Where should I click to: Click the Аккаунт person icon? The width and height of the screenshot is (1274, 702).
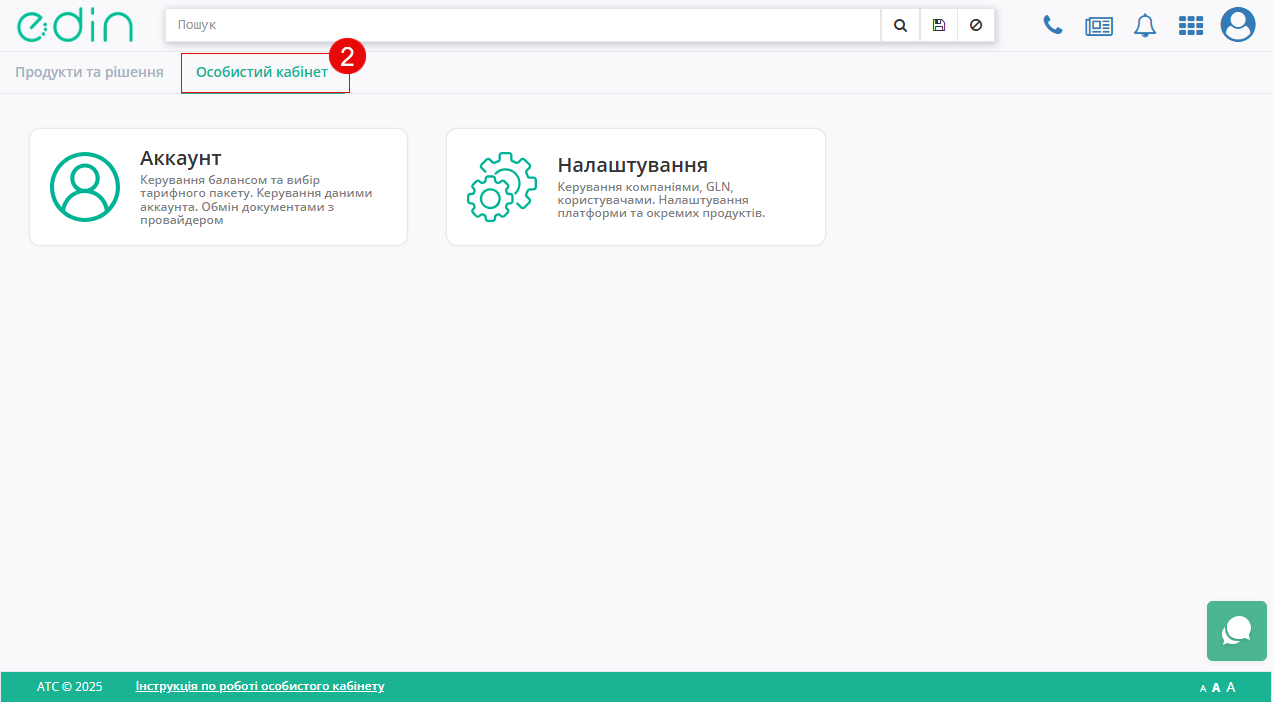tap(85, 187)
